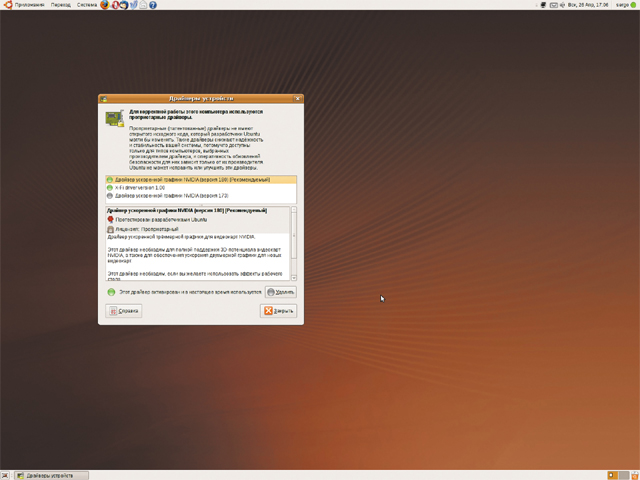Click green status light beside activated message
This screenshot has width=640, height=480.
click(x=111, y=292)
